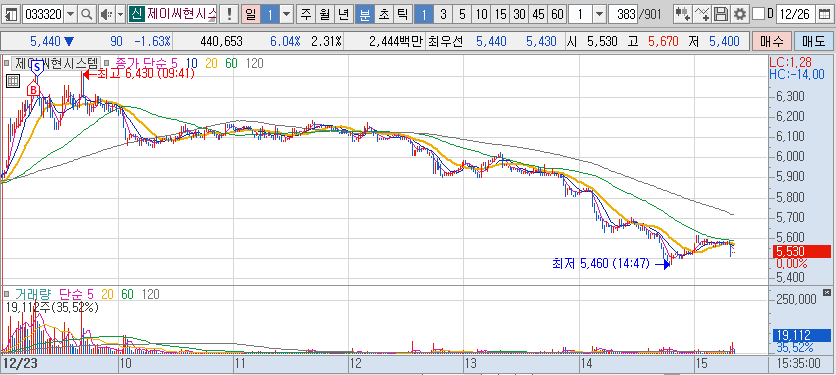Open the calendar date picker icon

824,14
